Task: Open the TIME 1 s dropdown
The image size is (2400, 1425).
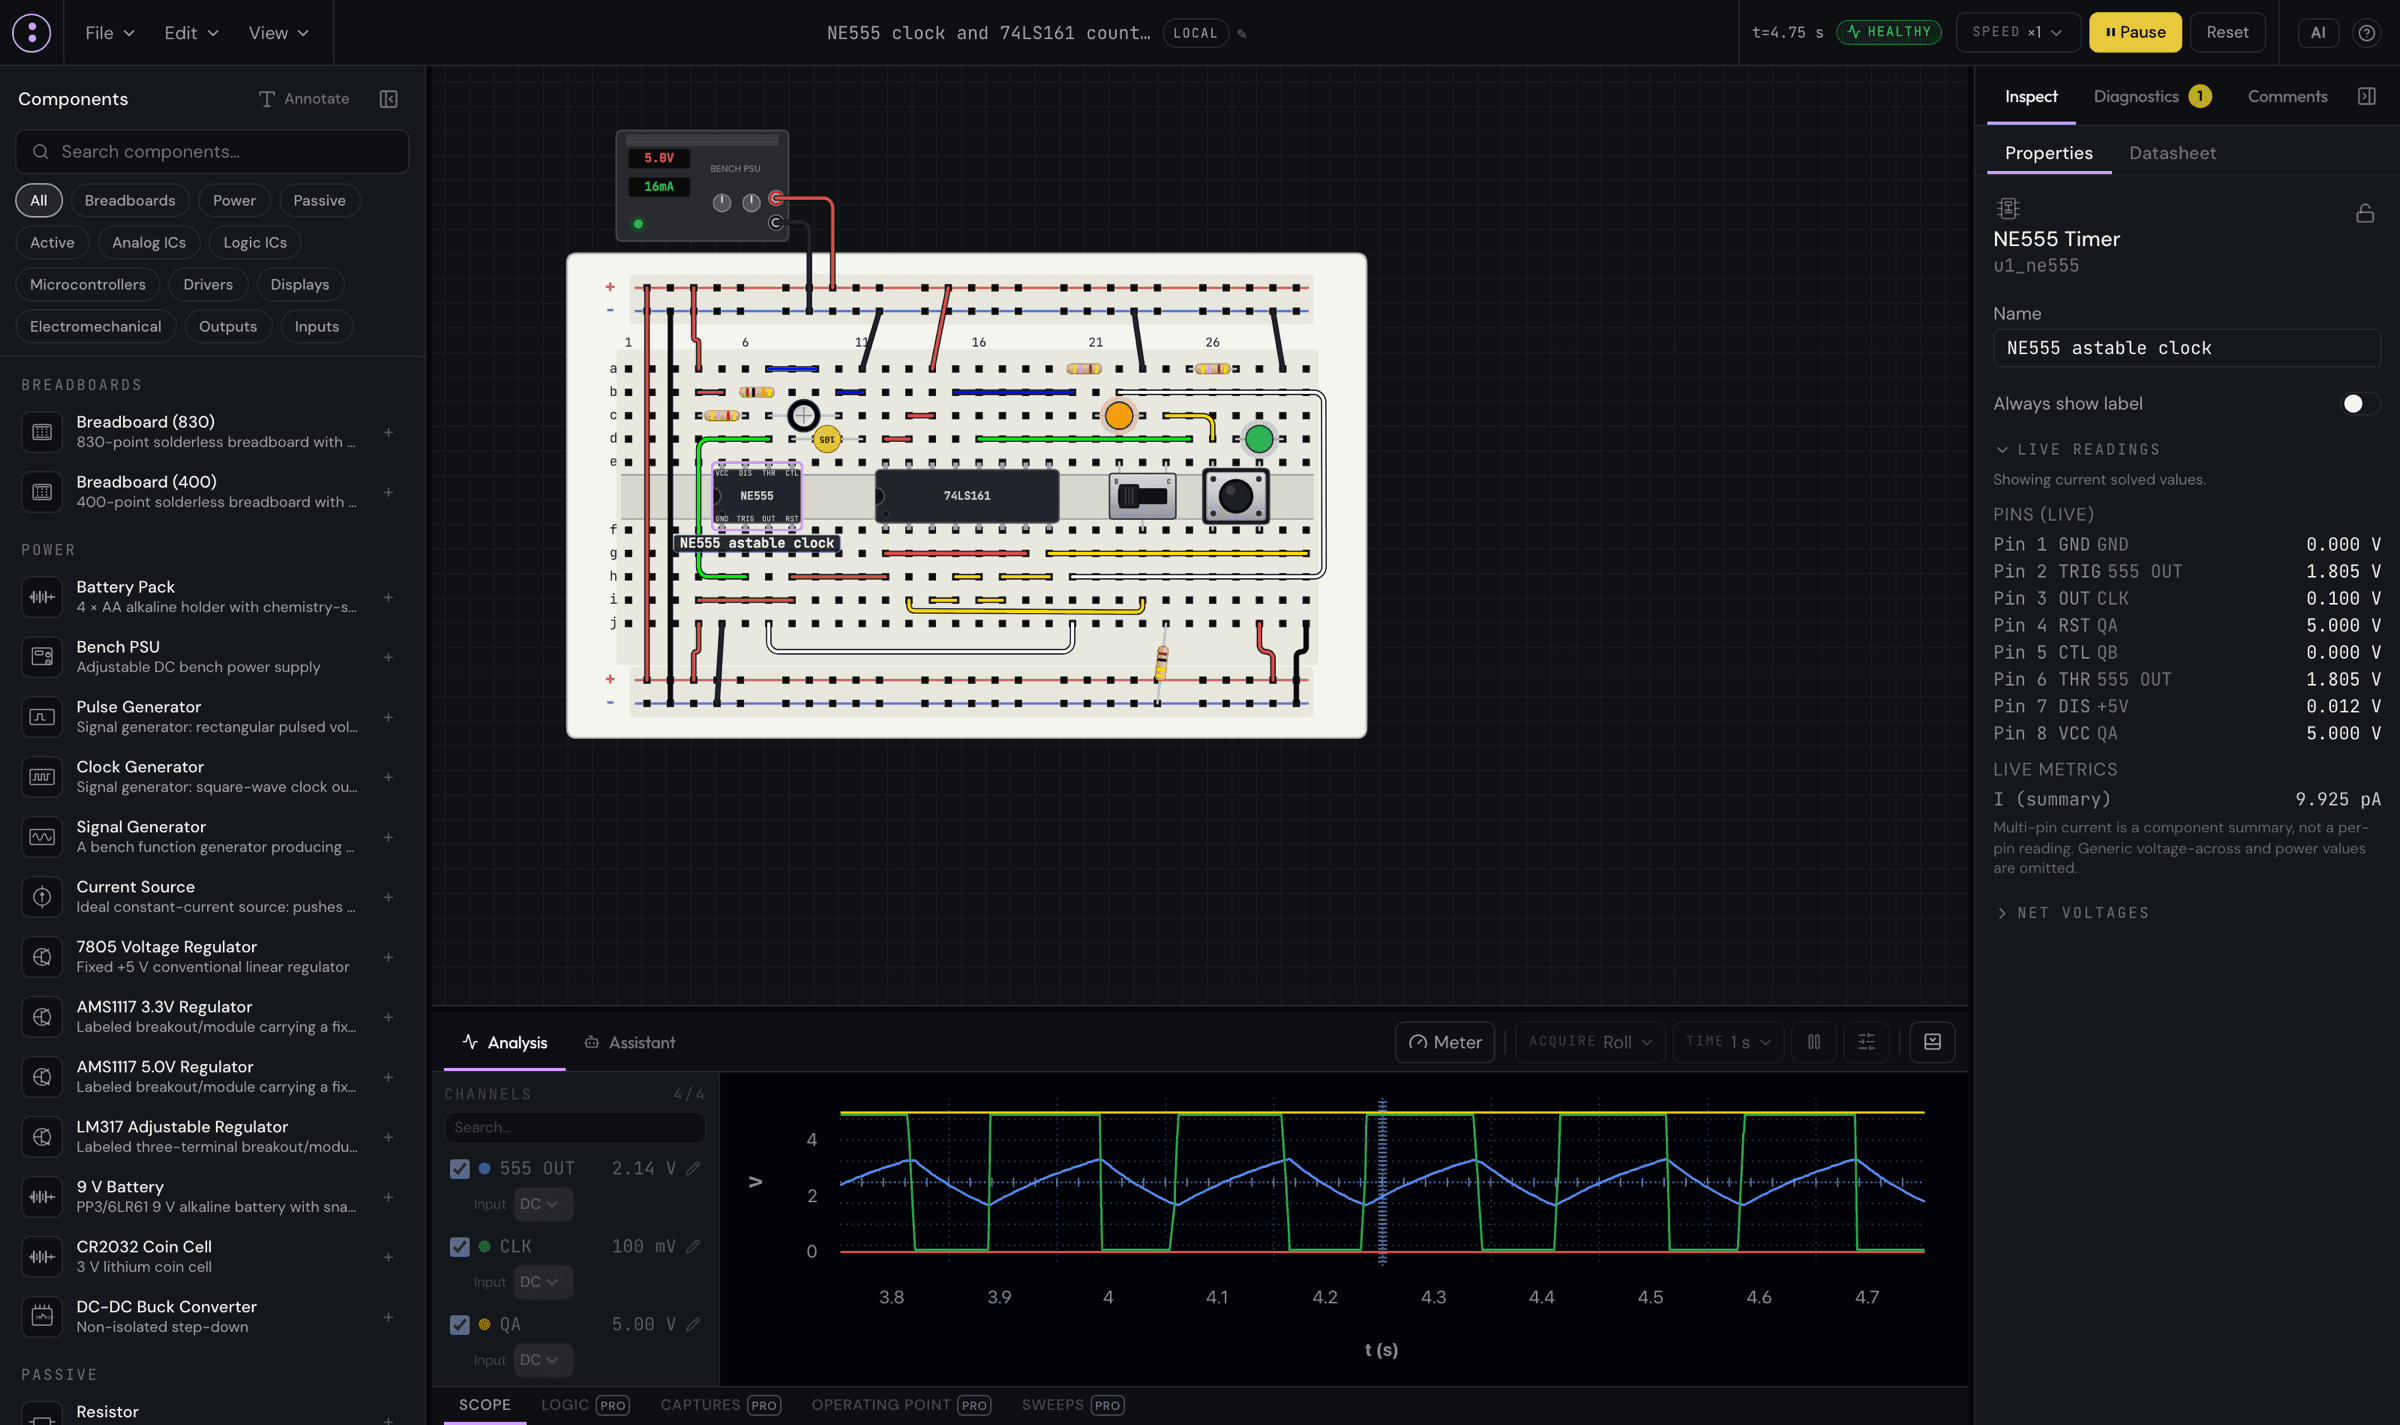Action: tap(1728, 1042)
